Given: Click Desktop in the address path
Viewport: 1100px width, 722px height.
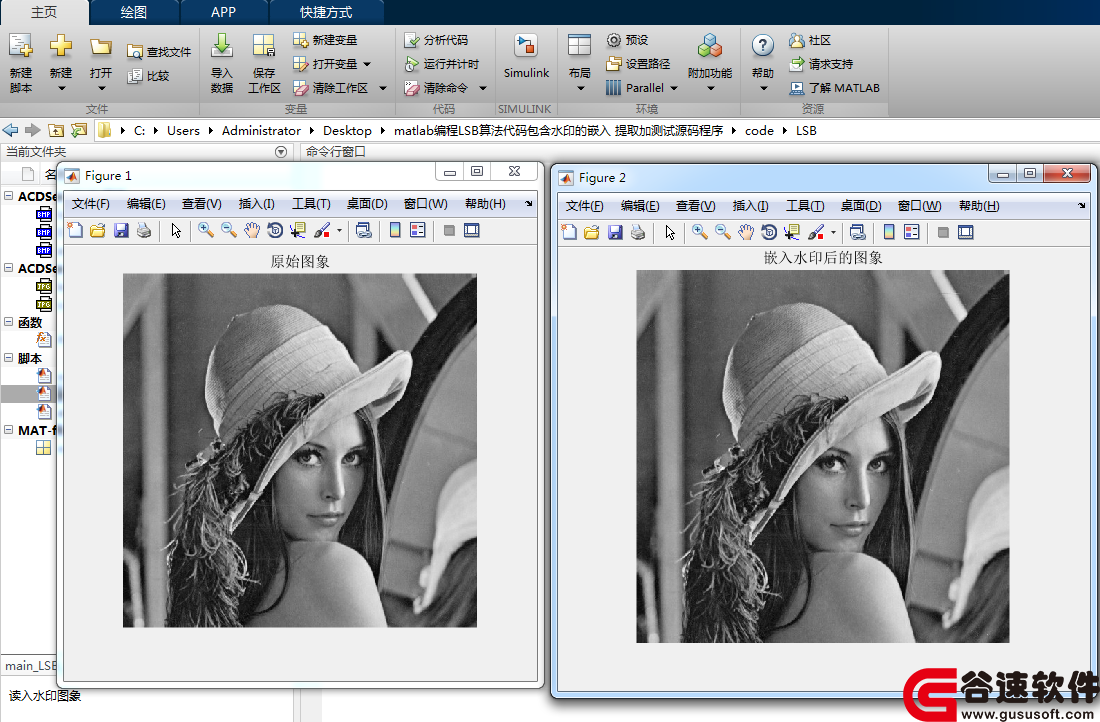Looking at the screenshot, I should [347, 131].
